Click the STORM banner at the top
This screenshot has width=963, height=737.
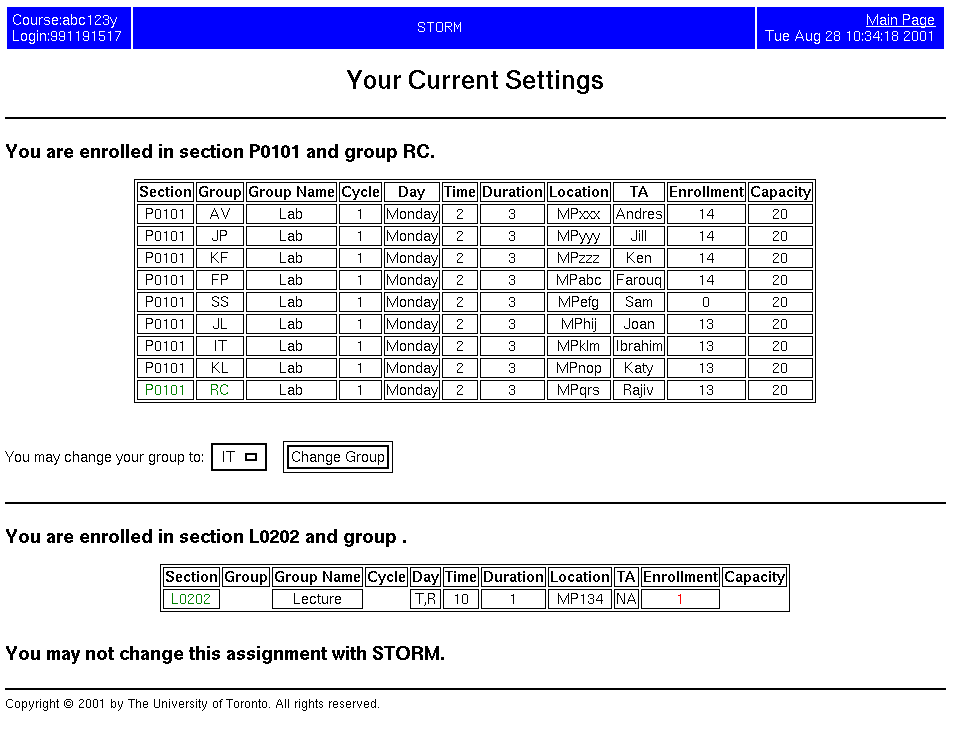pos(439,27)
